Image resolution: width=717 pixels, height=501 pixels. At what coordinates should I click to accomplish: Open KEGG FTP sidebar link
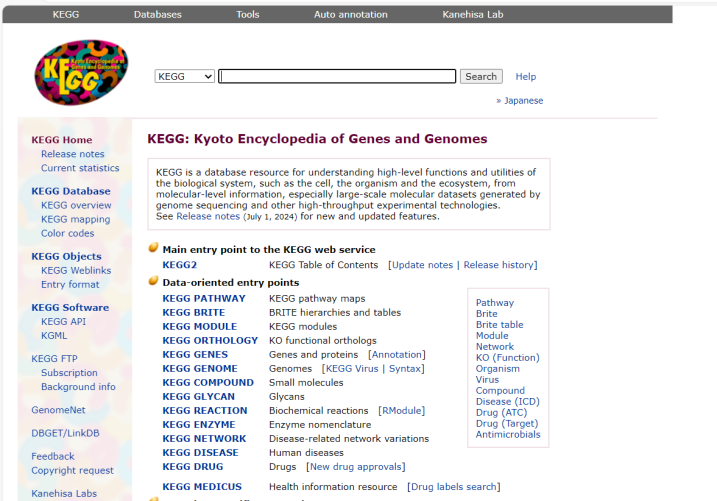click(54, 359)
